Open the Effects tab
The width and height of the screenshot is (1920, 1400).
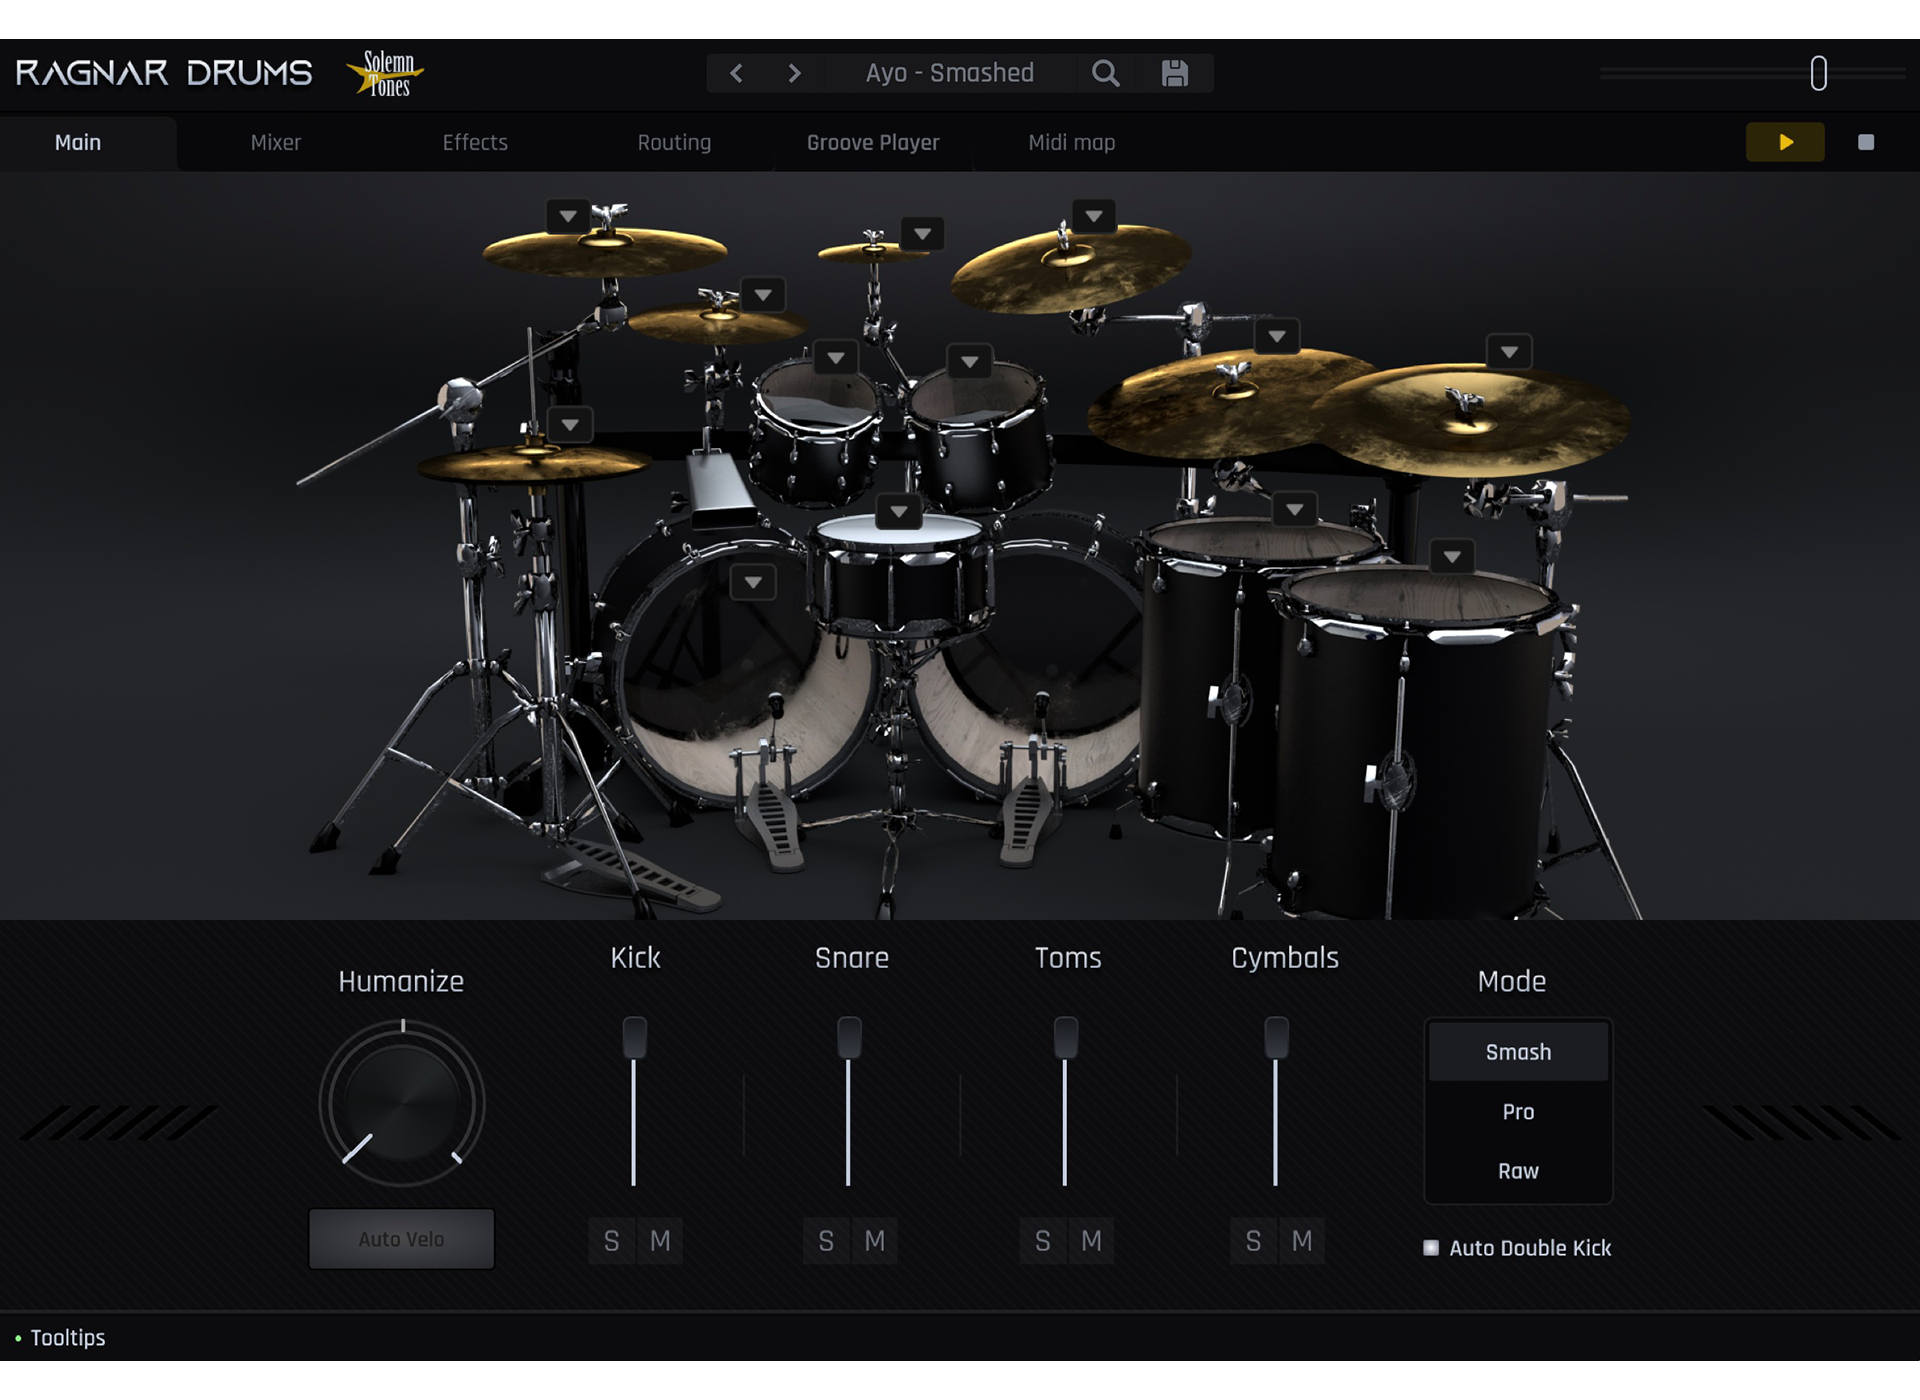[475, 142]
